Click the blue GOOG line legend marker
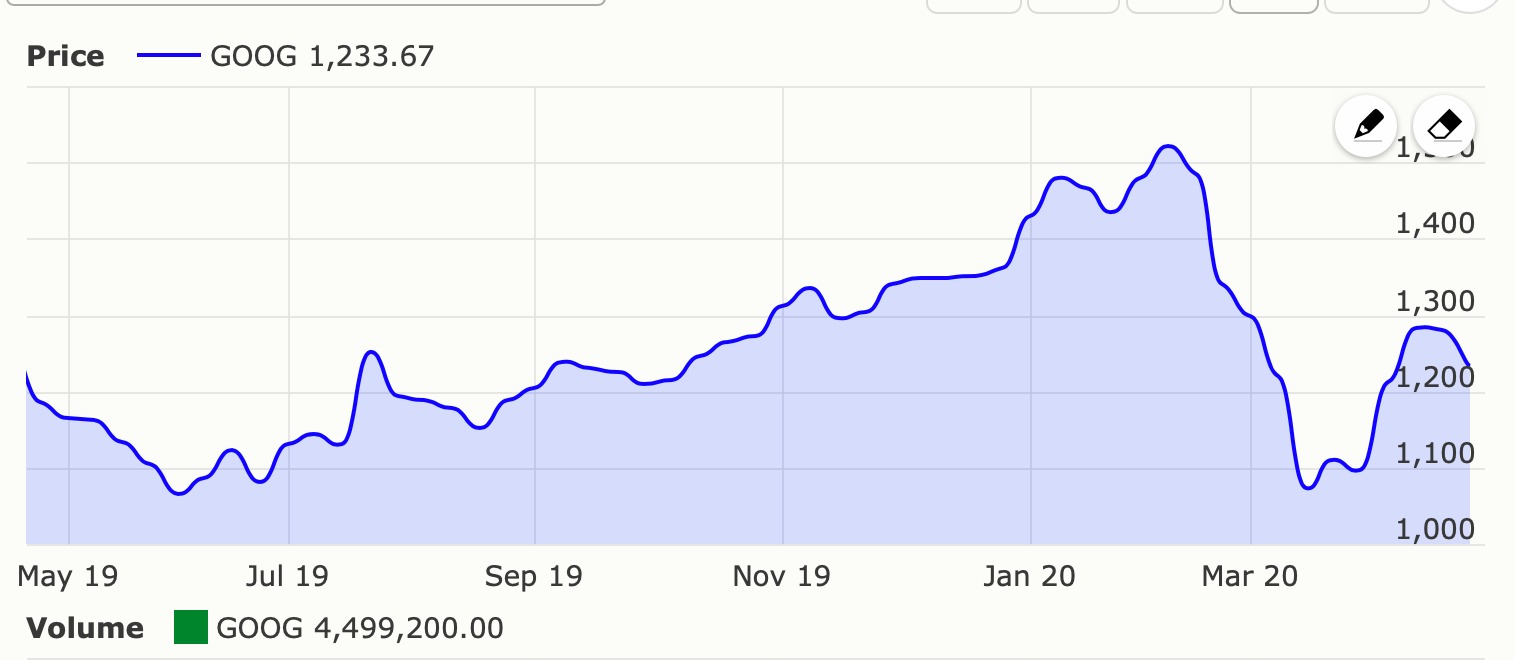This screenshot has width=1514, height=660. [170, 56]
